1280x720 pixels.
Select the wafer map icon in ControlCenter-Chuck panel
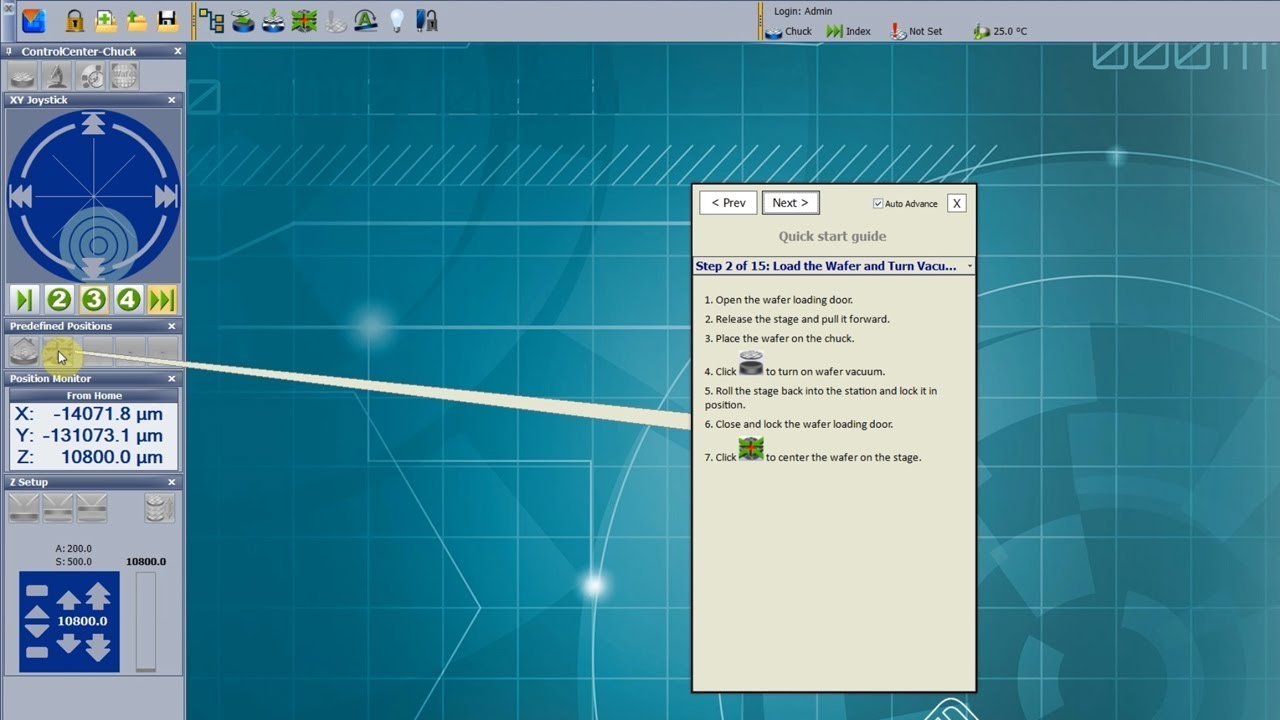[123, 75]
